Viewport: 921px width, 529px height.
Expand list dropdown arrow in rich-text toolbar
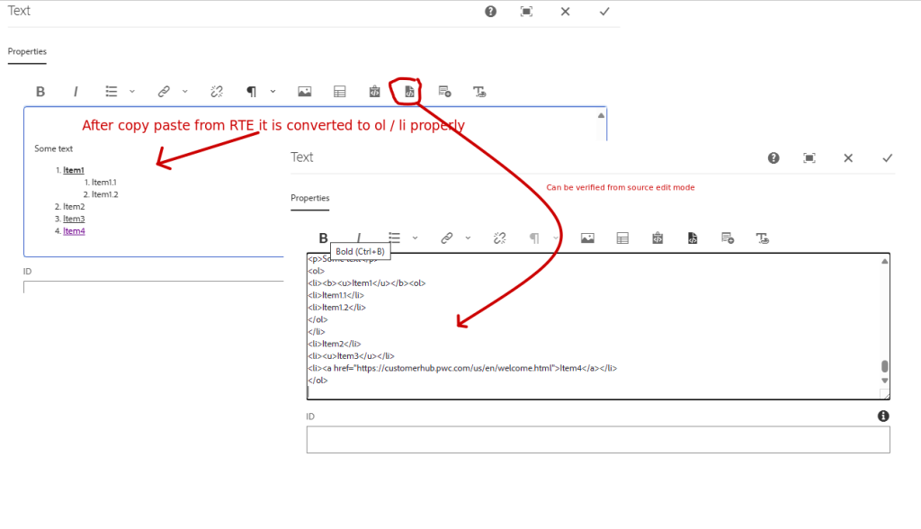[x=132, y=91]
